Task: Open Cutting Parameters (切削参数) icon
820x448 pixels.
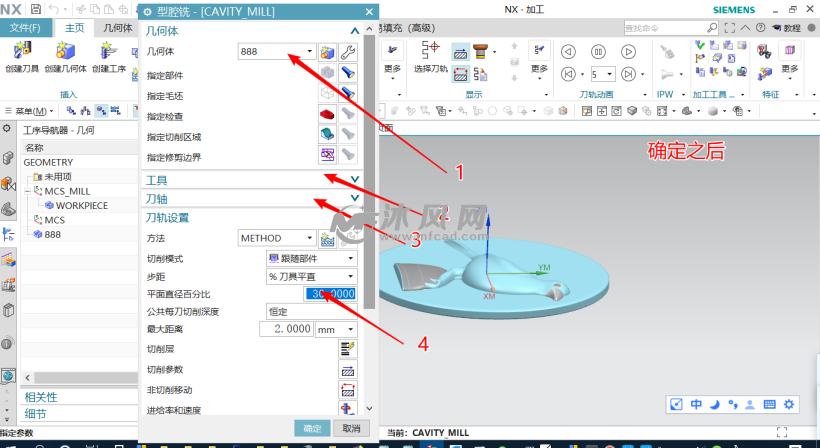Action: click(348, 369)
